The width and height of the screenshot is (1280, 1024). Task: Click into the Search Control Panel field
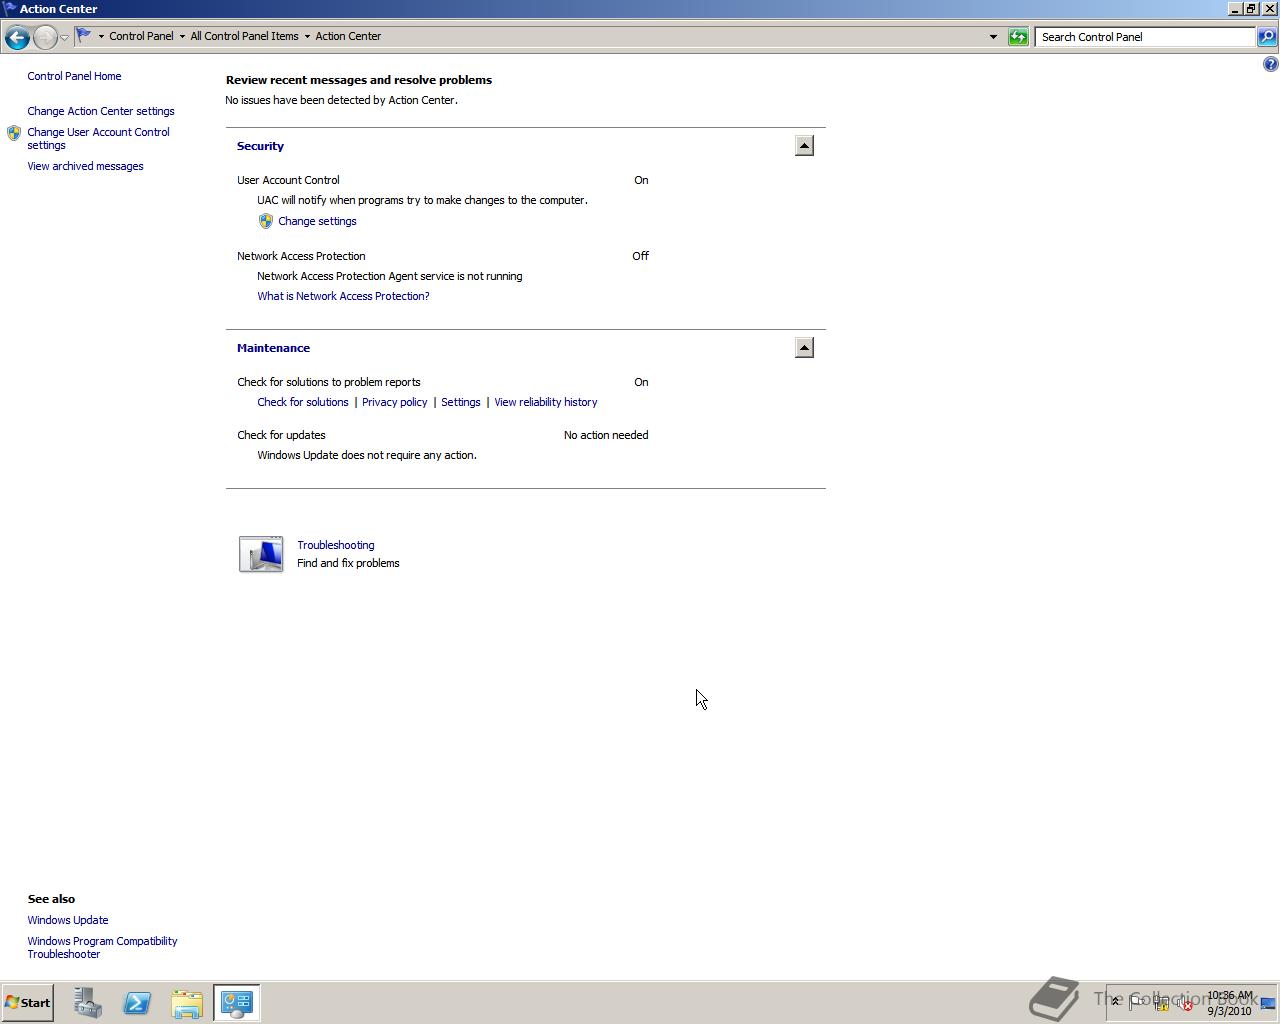coord(1145,37)
